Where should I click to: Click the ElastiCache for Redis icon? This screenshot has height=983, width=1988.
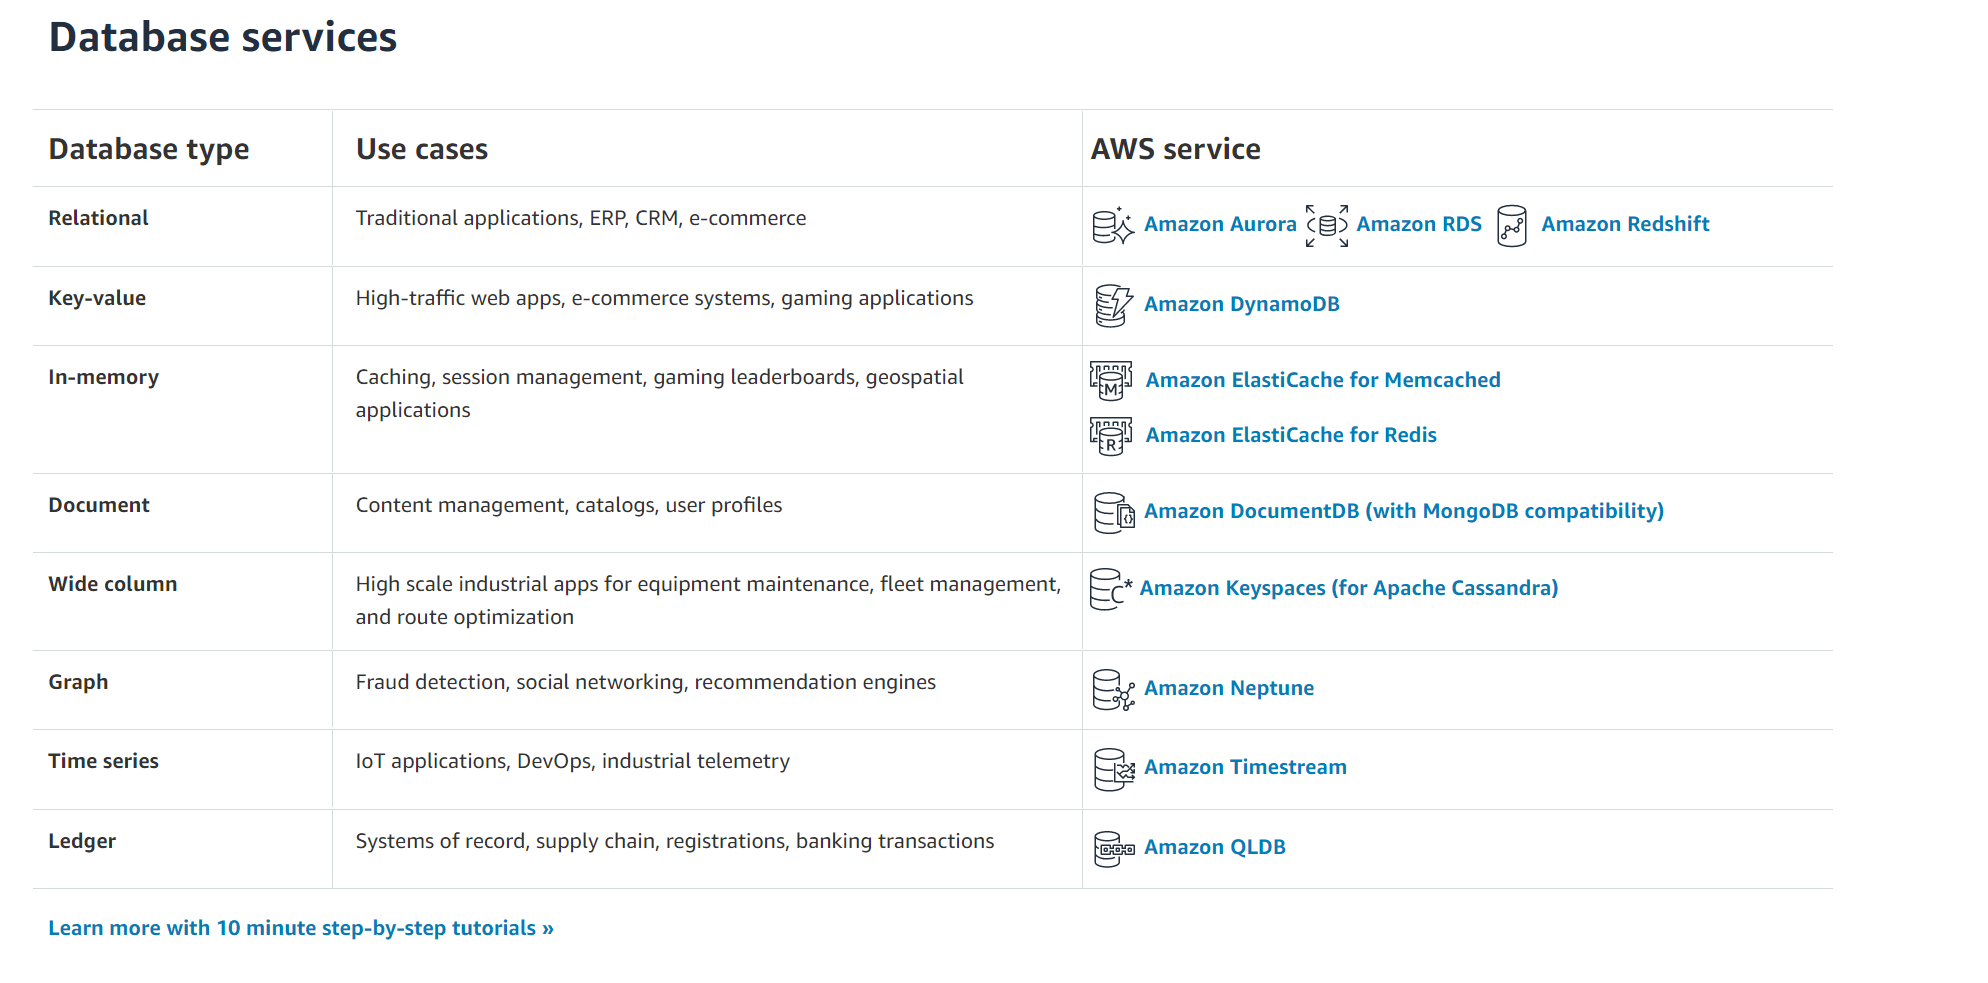[1111, 436]
